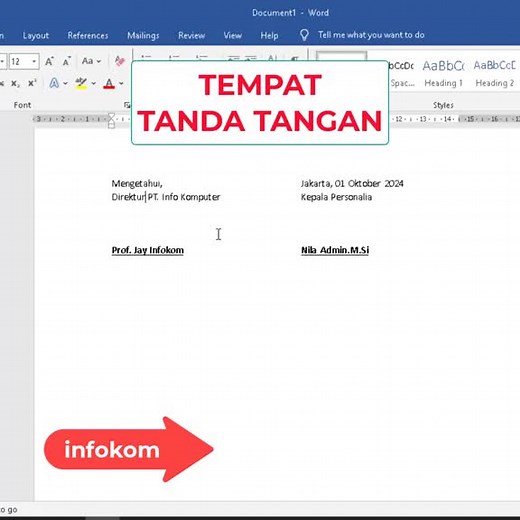Click the Decrease Font Size icon
Screen dimensions: 520x520
point(67,61)
